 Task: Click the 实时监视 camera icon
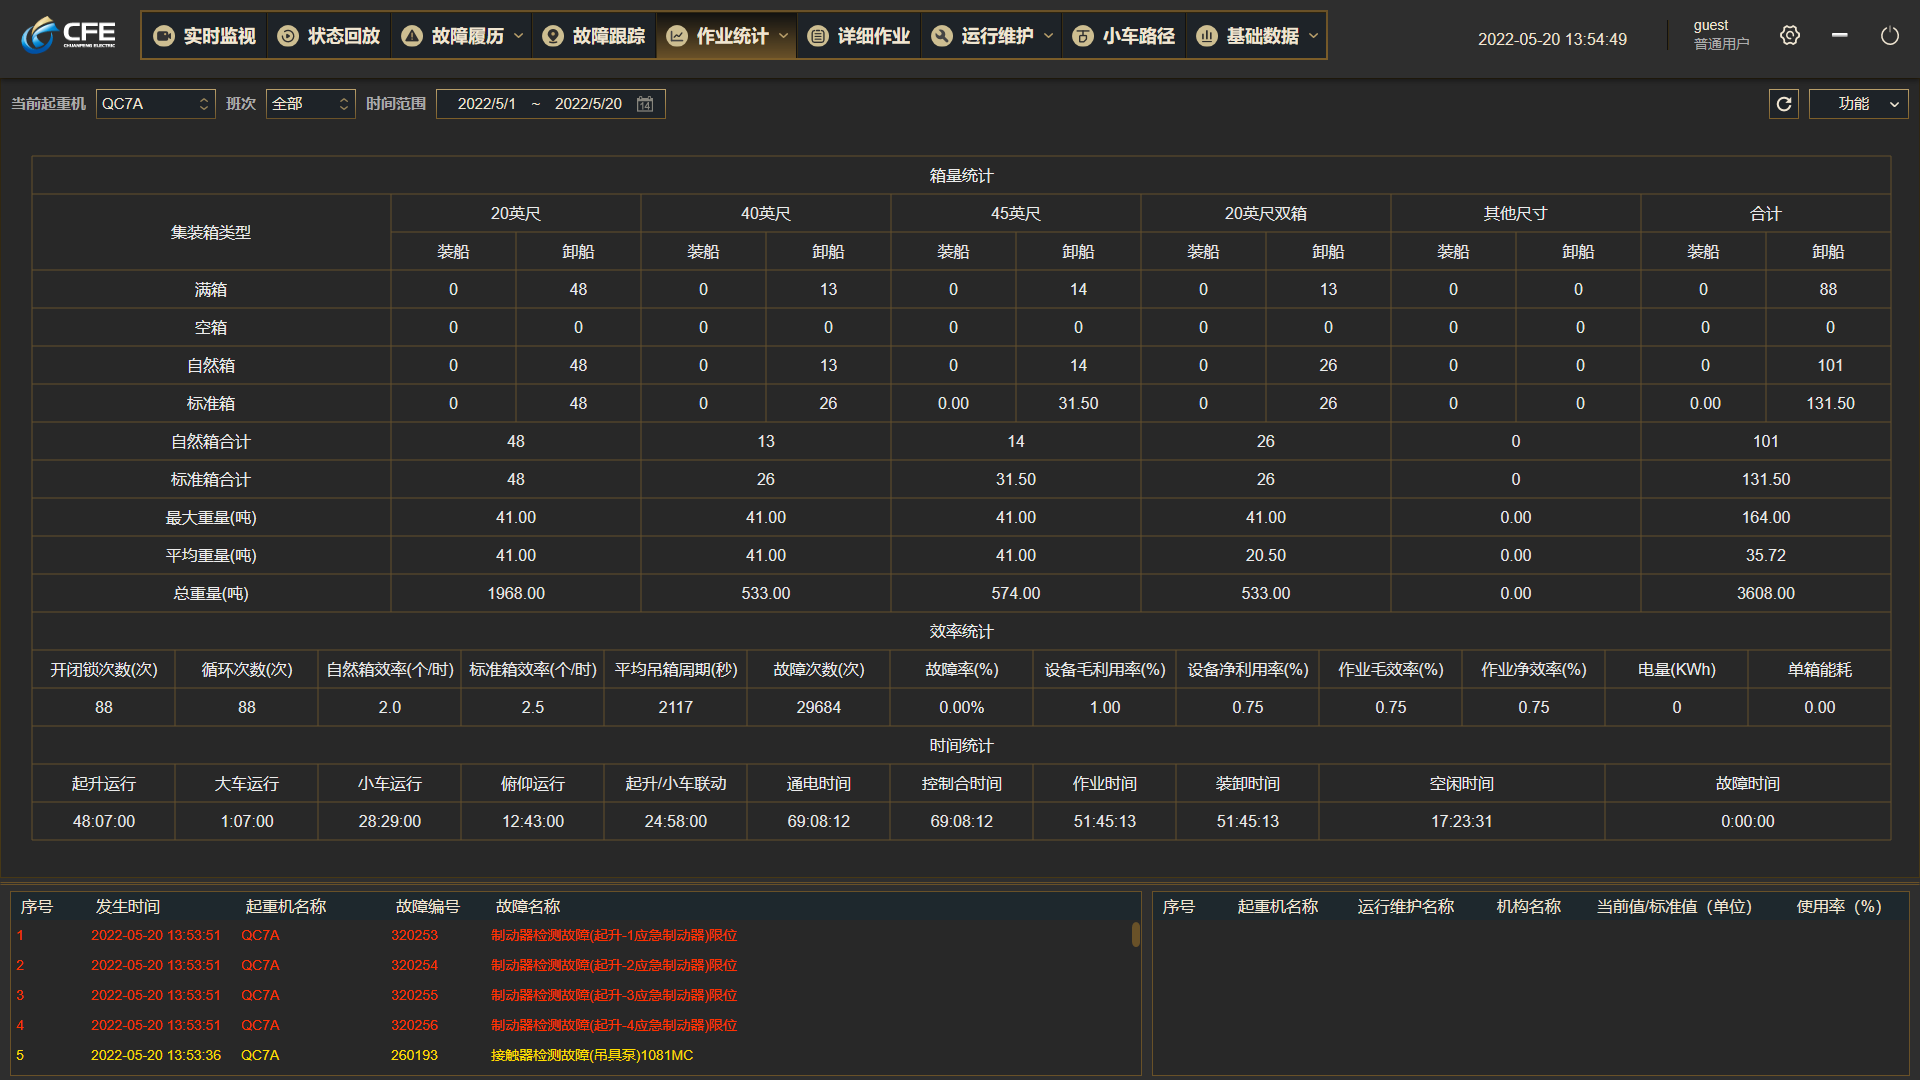[x=164, y=36]
